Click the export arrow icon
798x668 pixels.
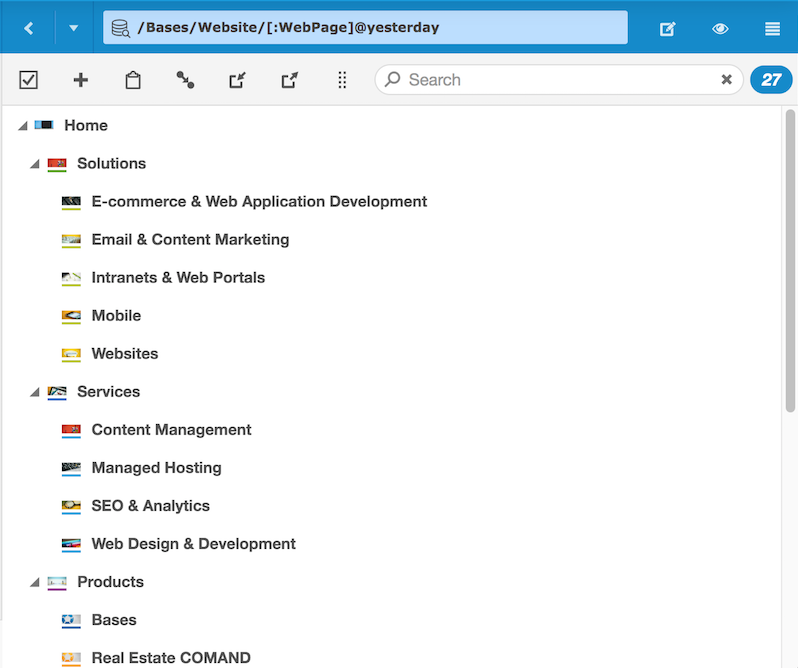289,80
